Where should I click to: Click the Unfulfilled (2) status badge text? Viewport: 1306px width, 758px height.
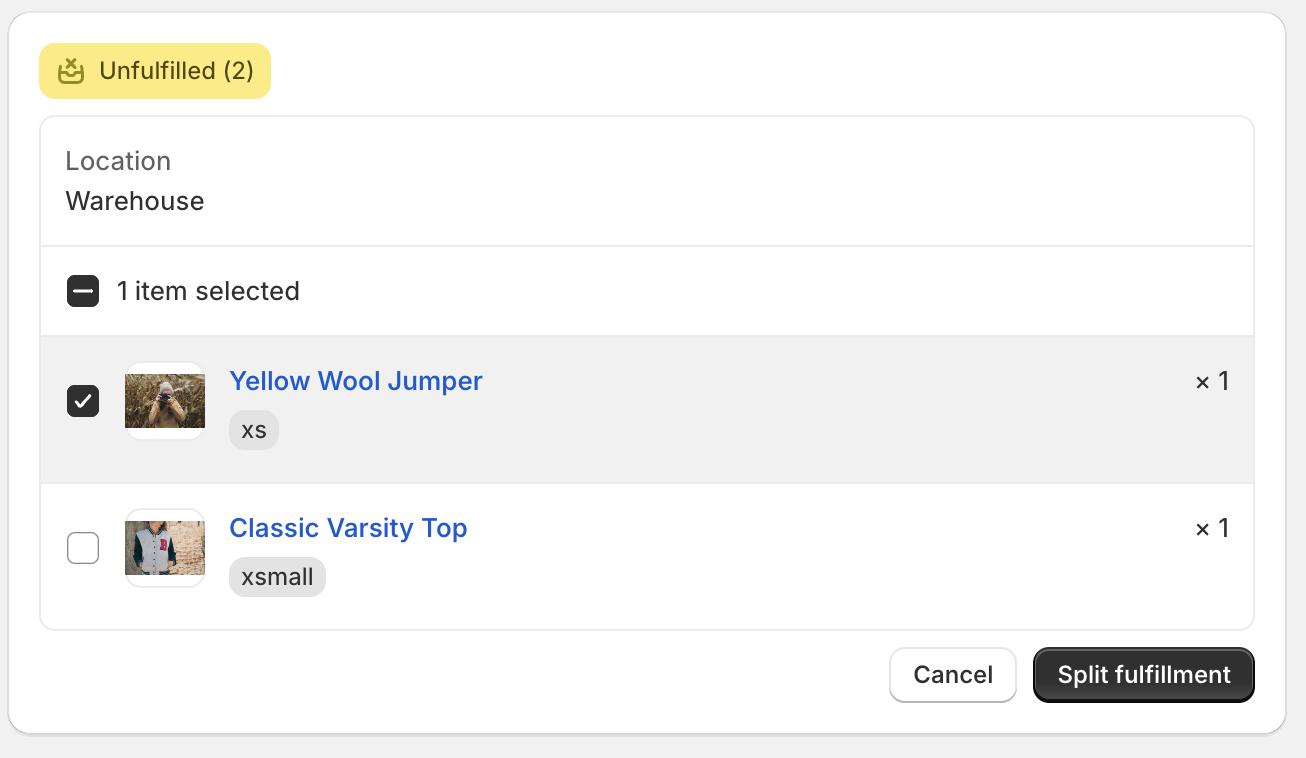point(176,71)
